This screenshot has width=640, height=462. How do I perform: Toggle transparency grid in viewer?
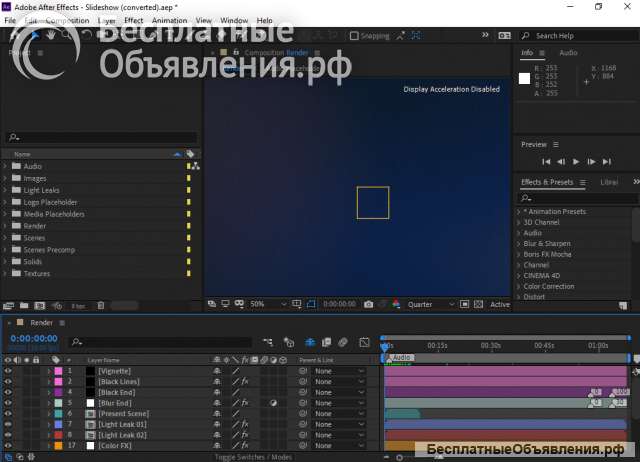tap(478, 304)
